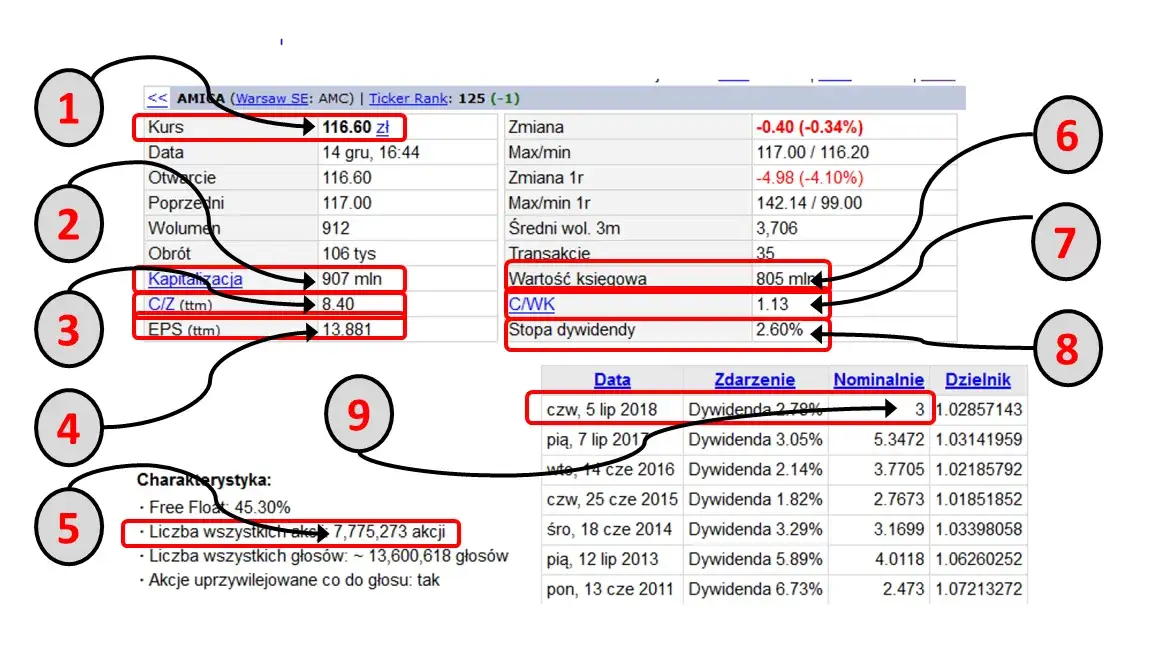Sort by Zdarzenie column header

(x=755, y=379)
